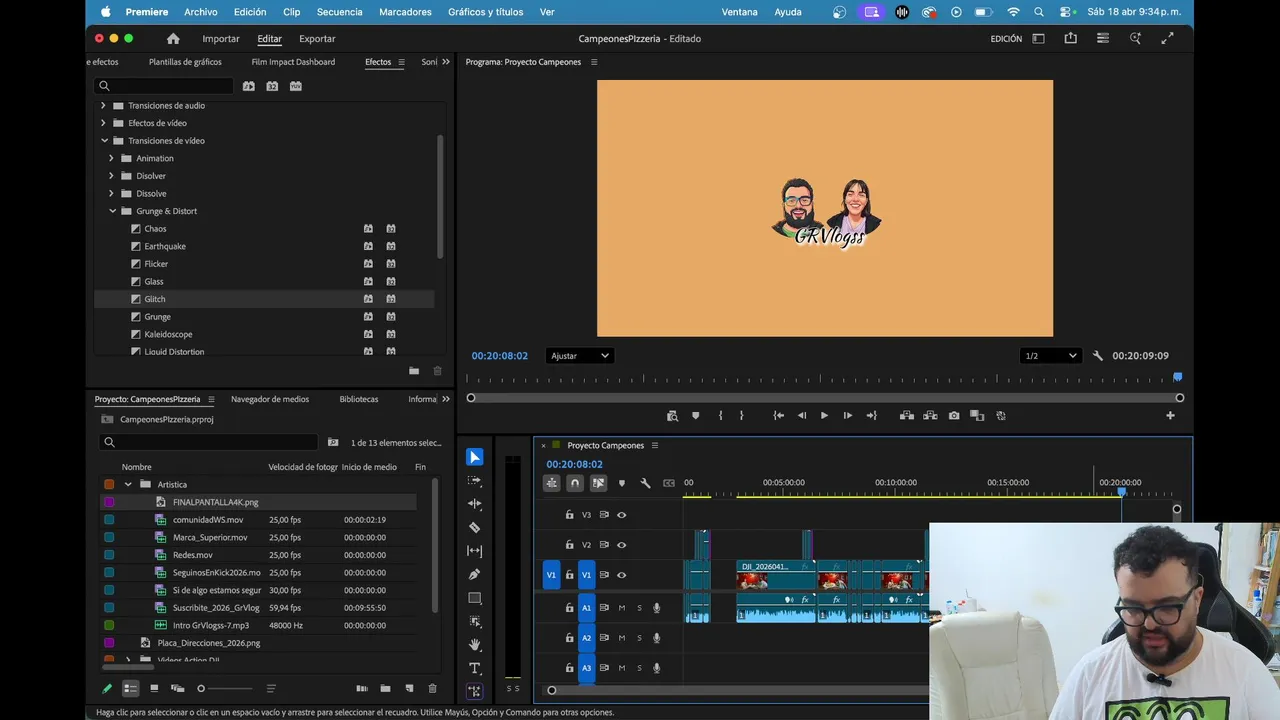
Task: Select the Razor tool
Action: tap(475, 527)
